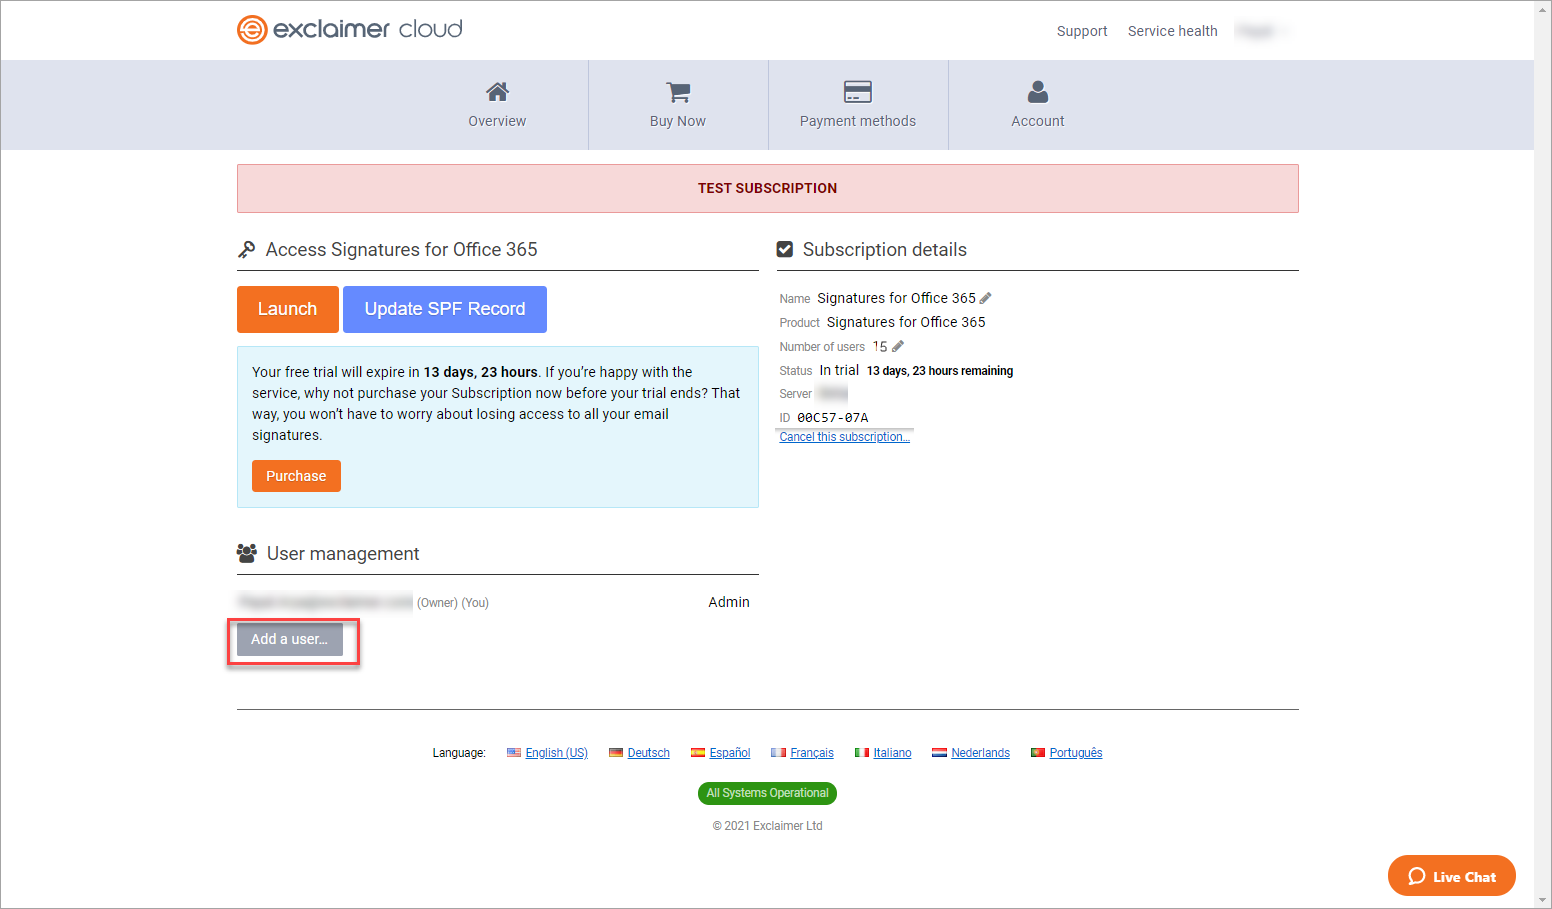This screenshot has height=909, width=1552.
Task: Edit subscription name with the pencil icon
Action: [985, 298]
